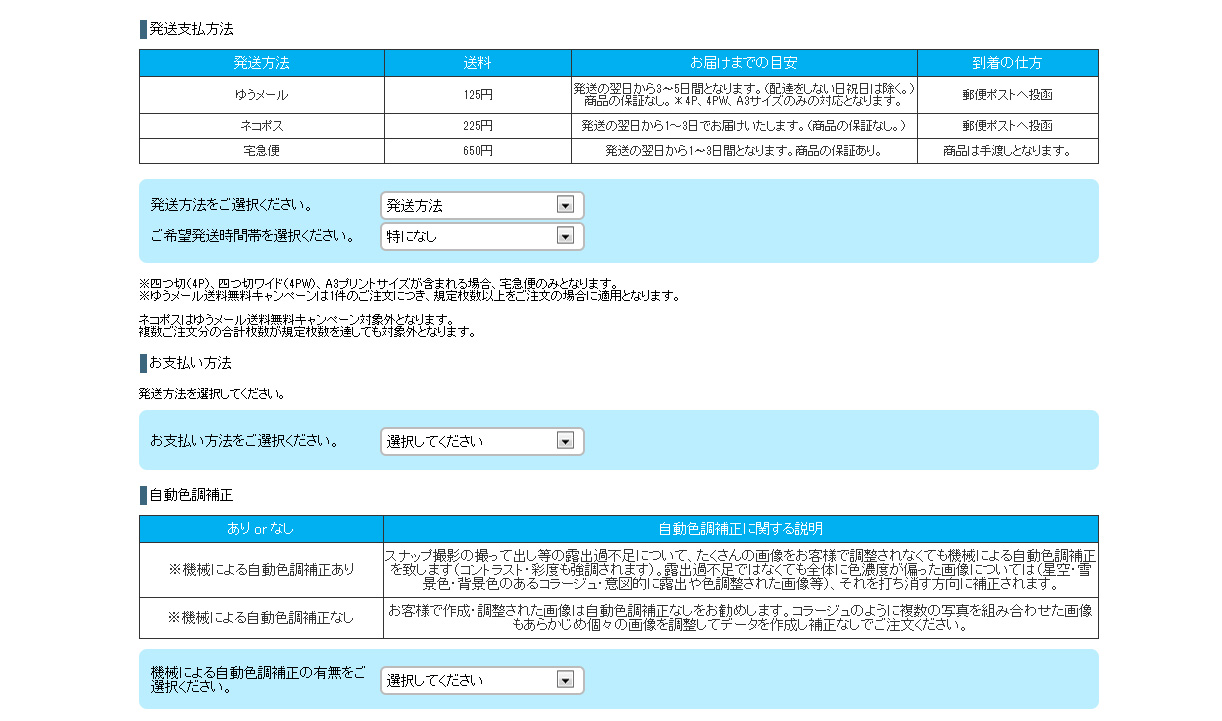Viewport: 1222px width, 721px height.
Task: Select the 650円 shipping fee cell
Action: (477, 151)
